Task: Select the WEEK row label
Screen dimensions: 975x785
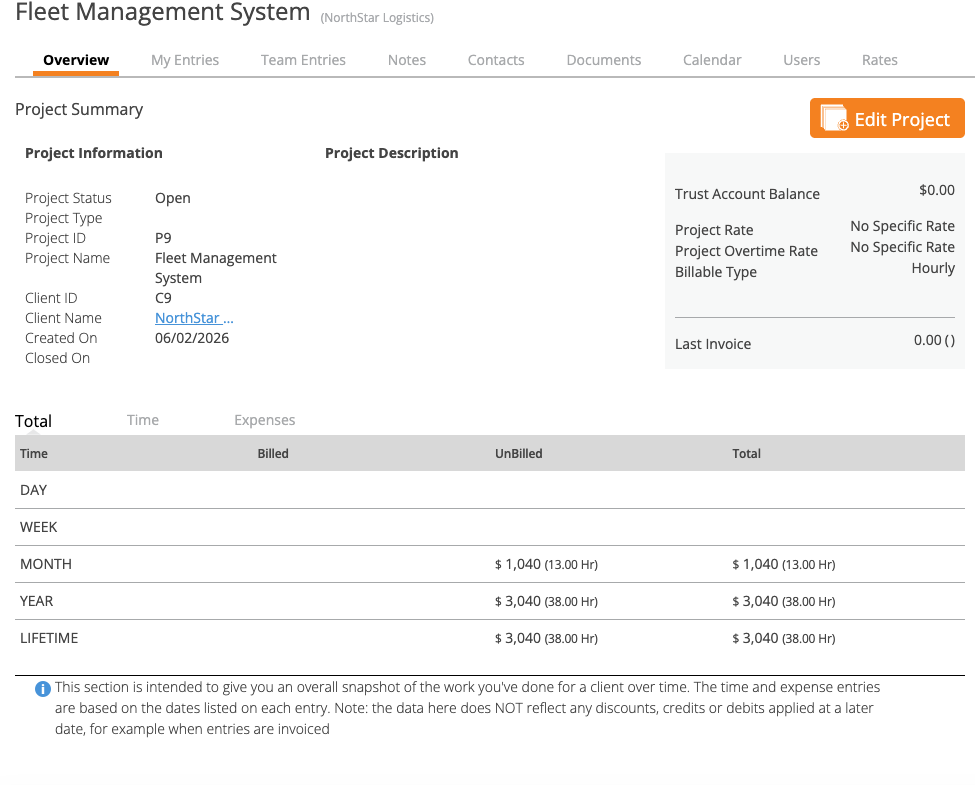Action: (x=39, y=527)
